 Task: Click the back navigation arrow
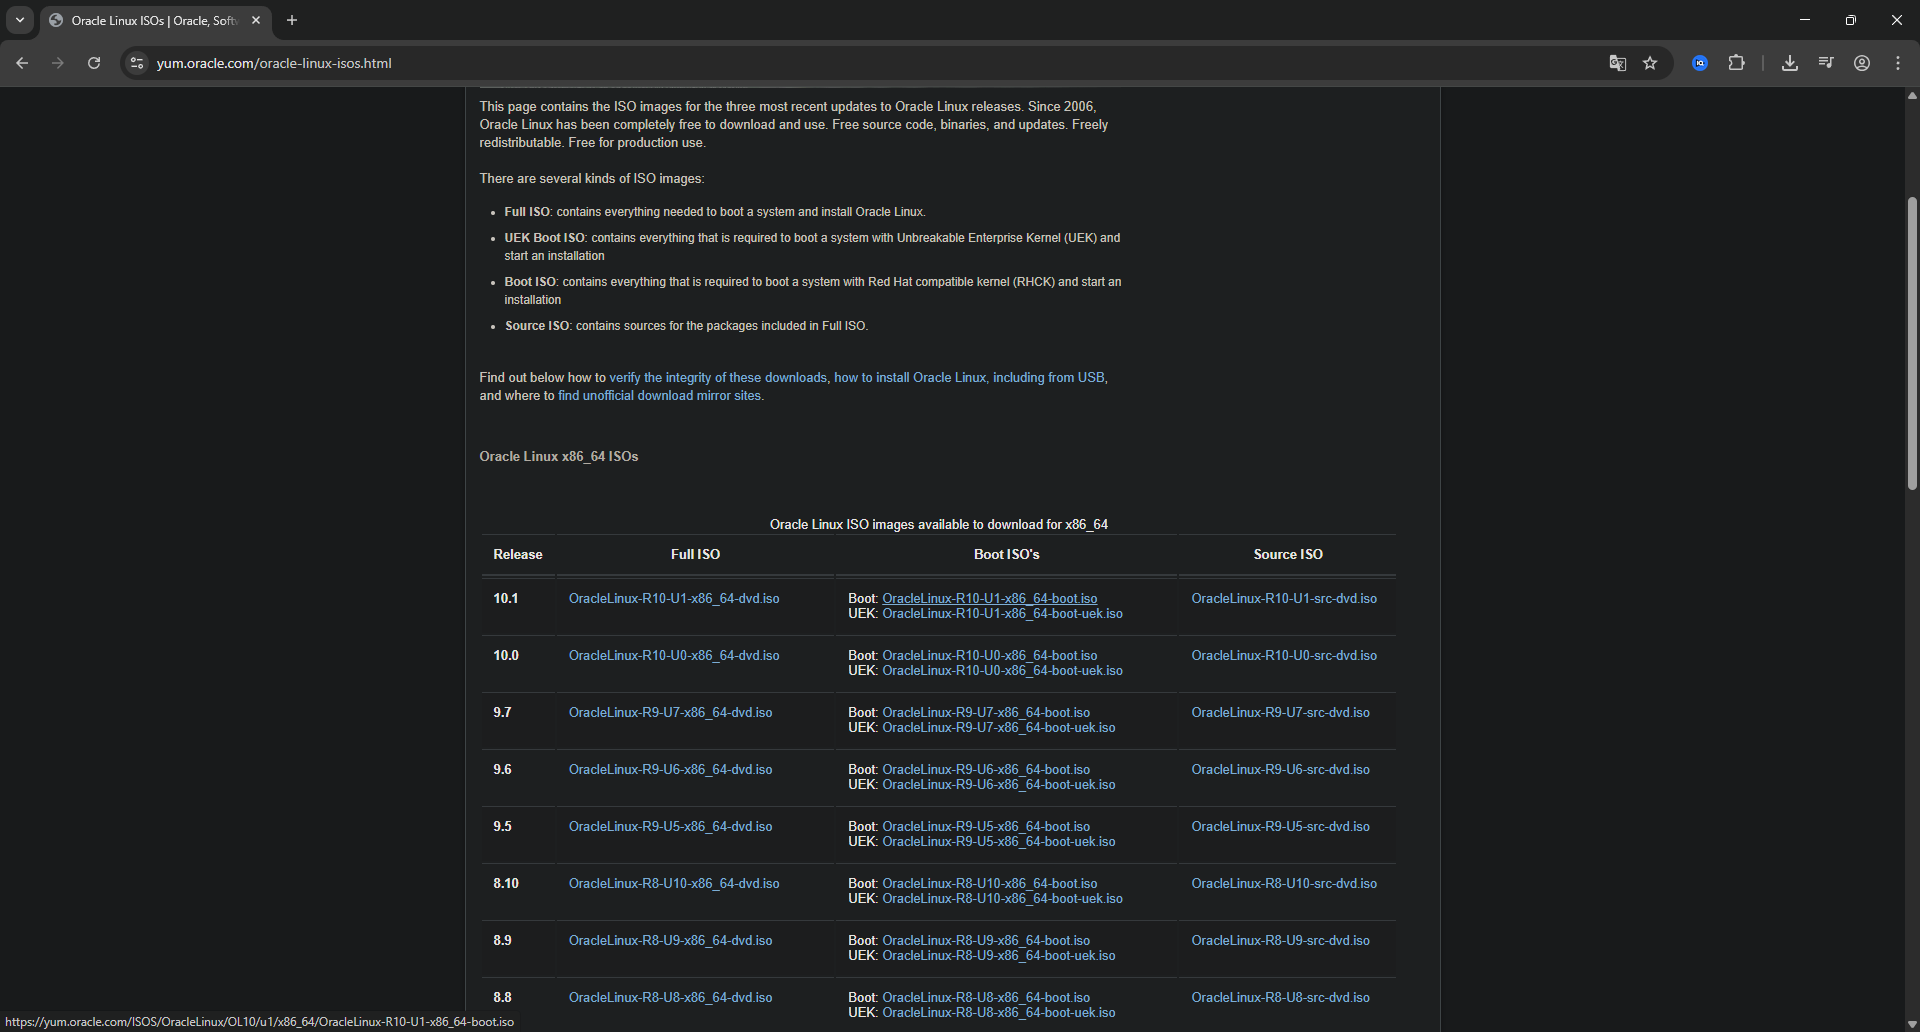(x=22, y=62)
